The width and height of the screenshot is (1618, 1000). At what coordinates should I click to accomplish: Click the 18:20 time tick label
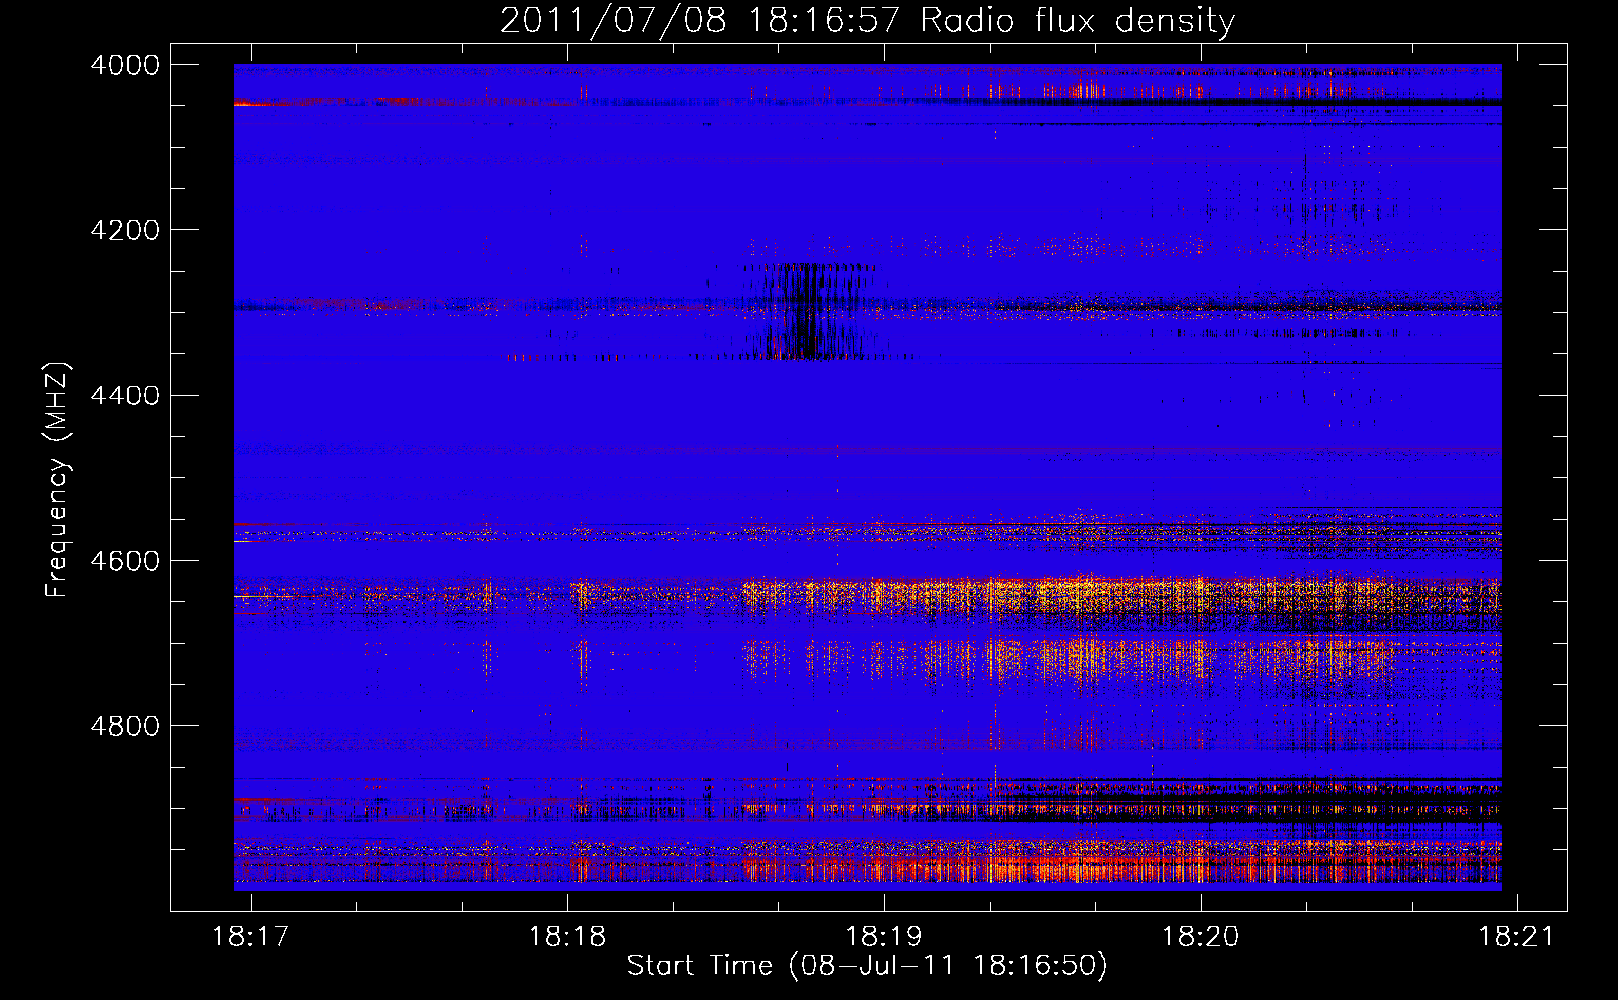1200,936
